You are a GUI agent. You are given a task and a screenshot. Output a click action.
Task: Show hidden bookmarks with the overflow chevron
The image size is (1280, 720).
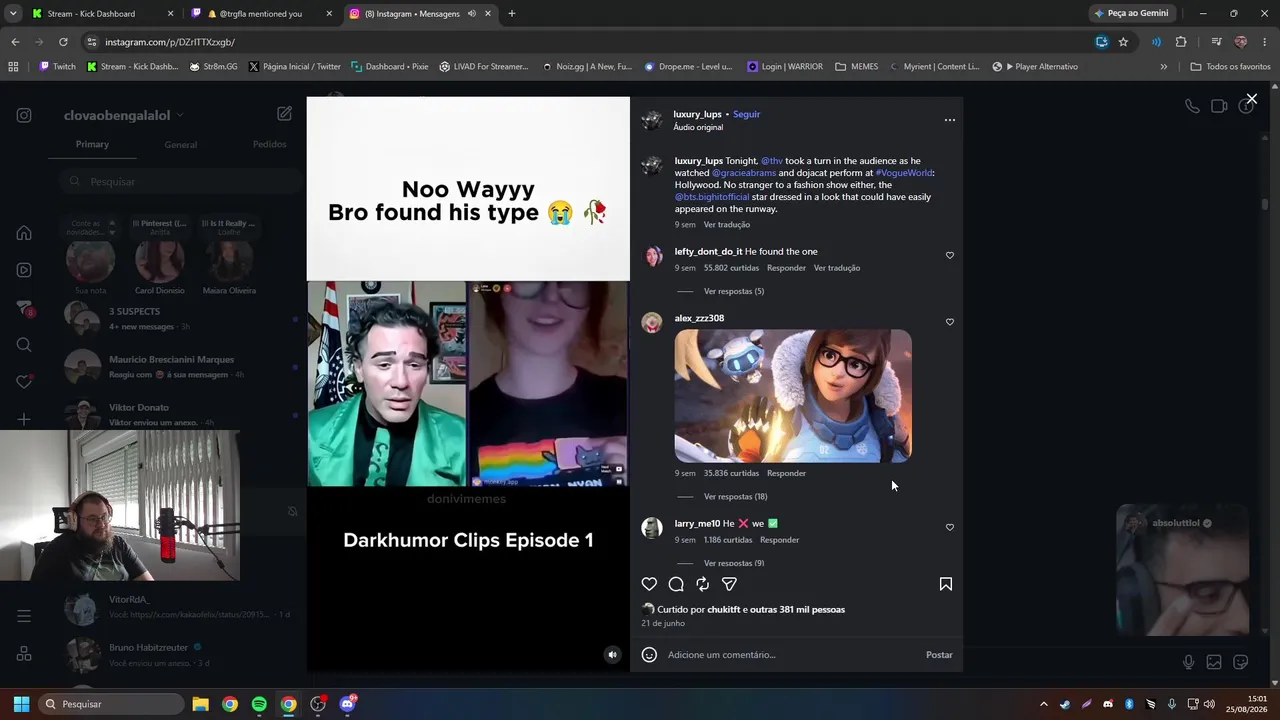[x=1163, y=67]
